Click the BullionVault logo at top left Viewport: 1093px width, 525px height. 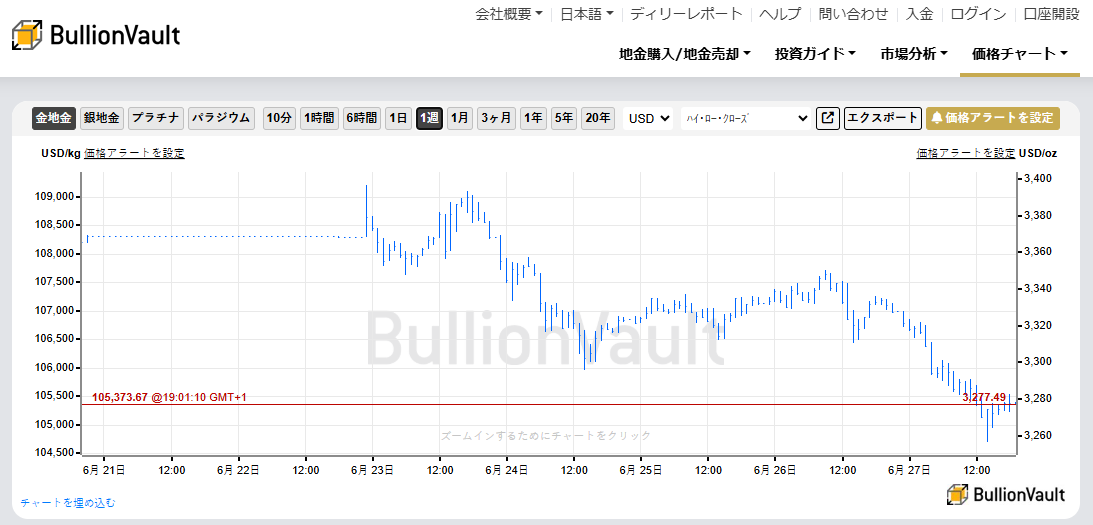95,35
